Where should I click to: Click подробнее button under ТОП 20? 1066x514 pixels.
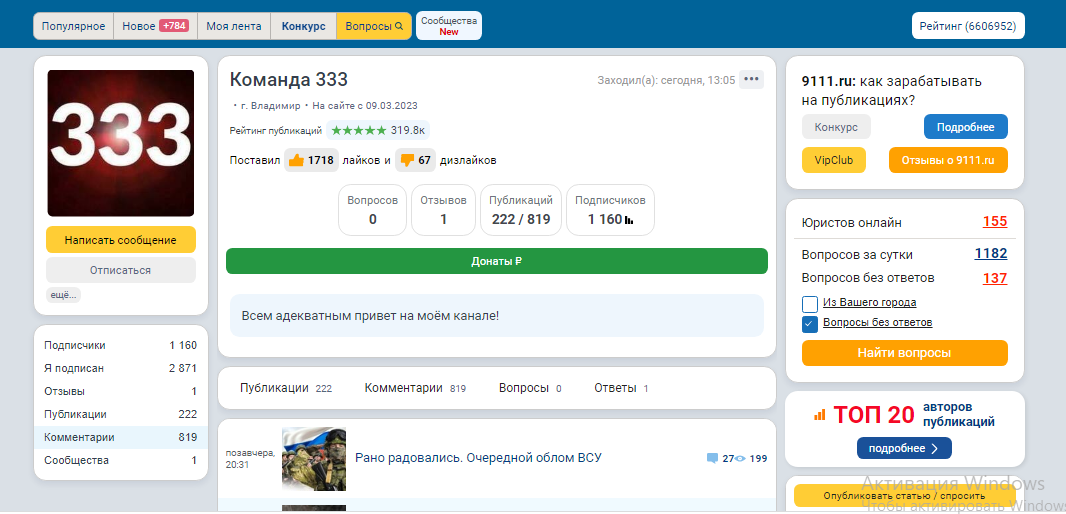click(x=904, y=448)
